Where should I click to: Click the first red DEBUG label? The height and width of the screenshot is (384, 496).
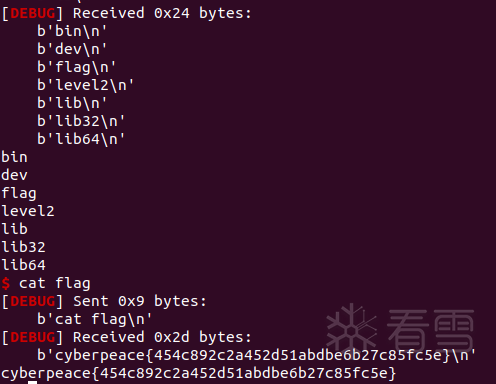pyautogui.click(x=33, y=13)
